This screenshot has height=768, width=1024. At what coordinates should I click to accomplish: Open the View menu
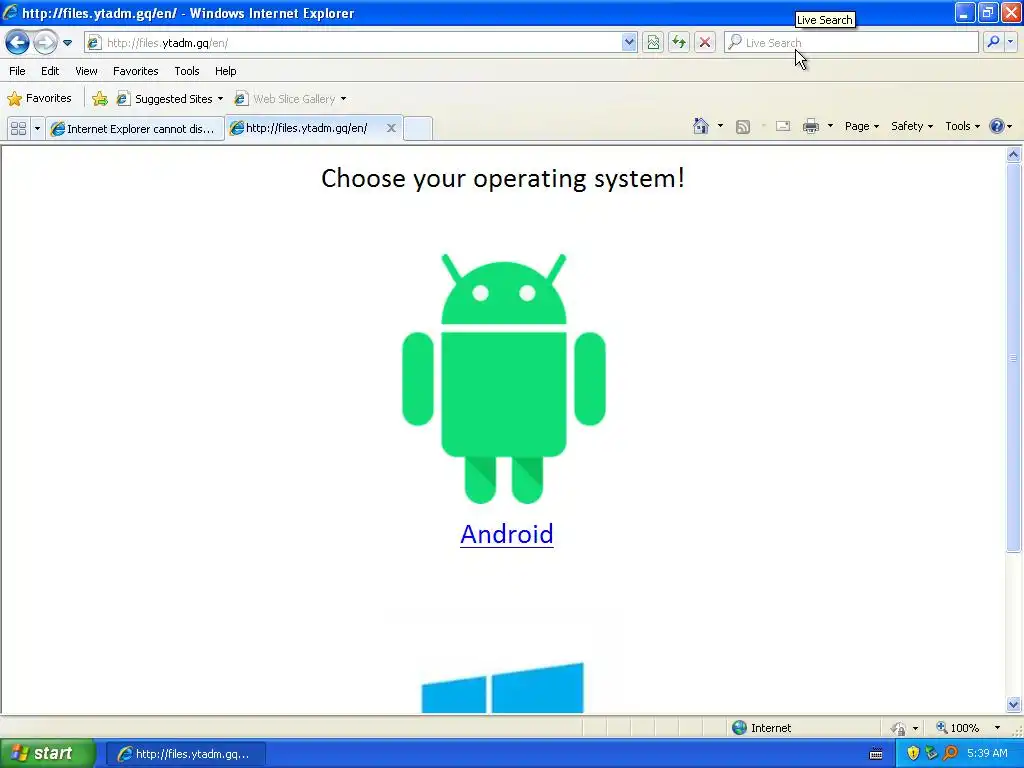click(86, 71)
